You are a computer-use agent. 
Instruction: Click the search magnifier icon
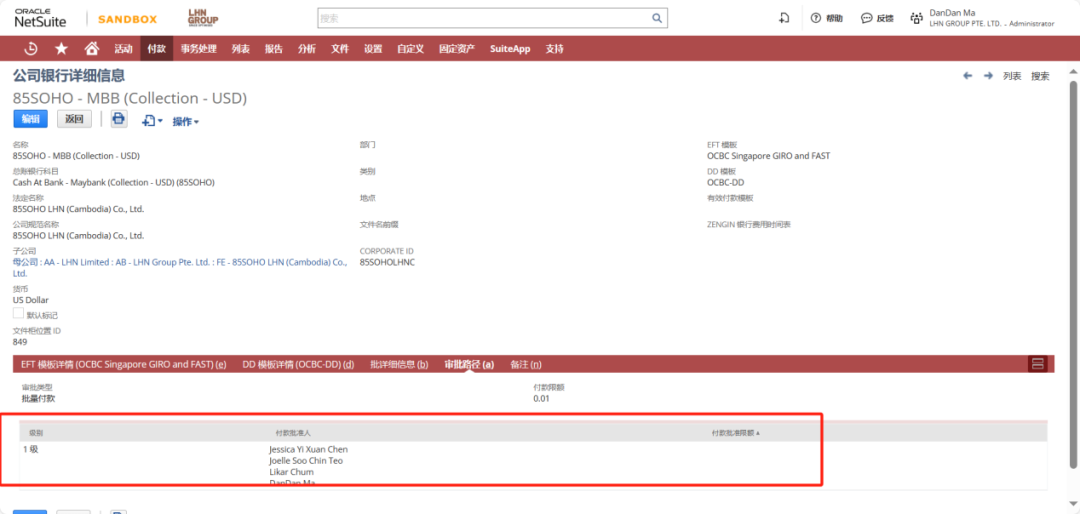click(x=657, y=18)
